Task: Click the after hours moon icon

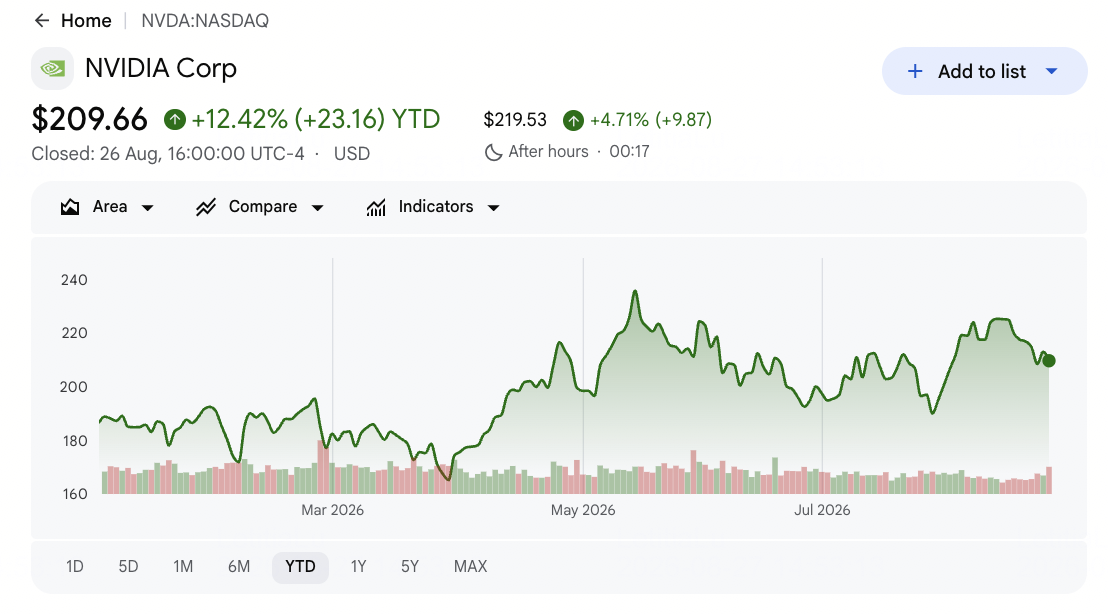Action: tap(493, 152)
